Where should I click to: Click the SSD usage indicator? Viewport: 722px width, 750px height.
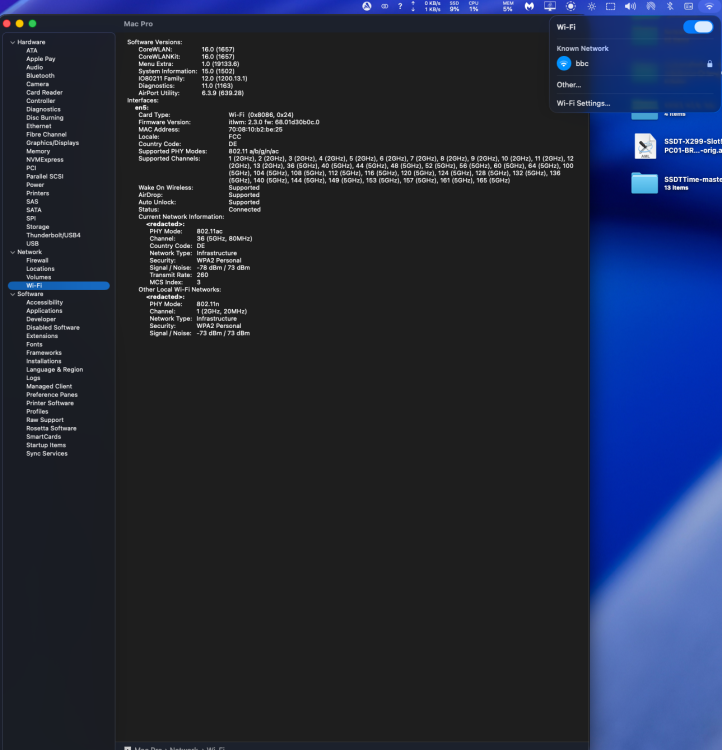[x=454, y=6]
